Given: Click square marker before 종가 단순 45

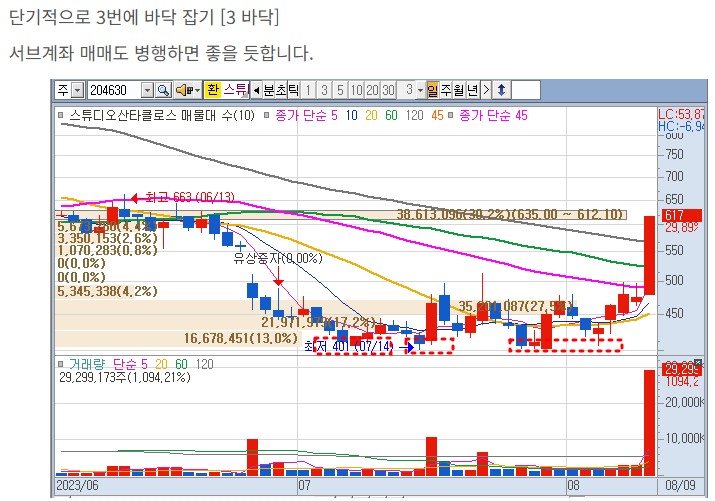Looking at the screenshot, I should point(451,116).
